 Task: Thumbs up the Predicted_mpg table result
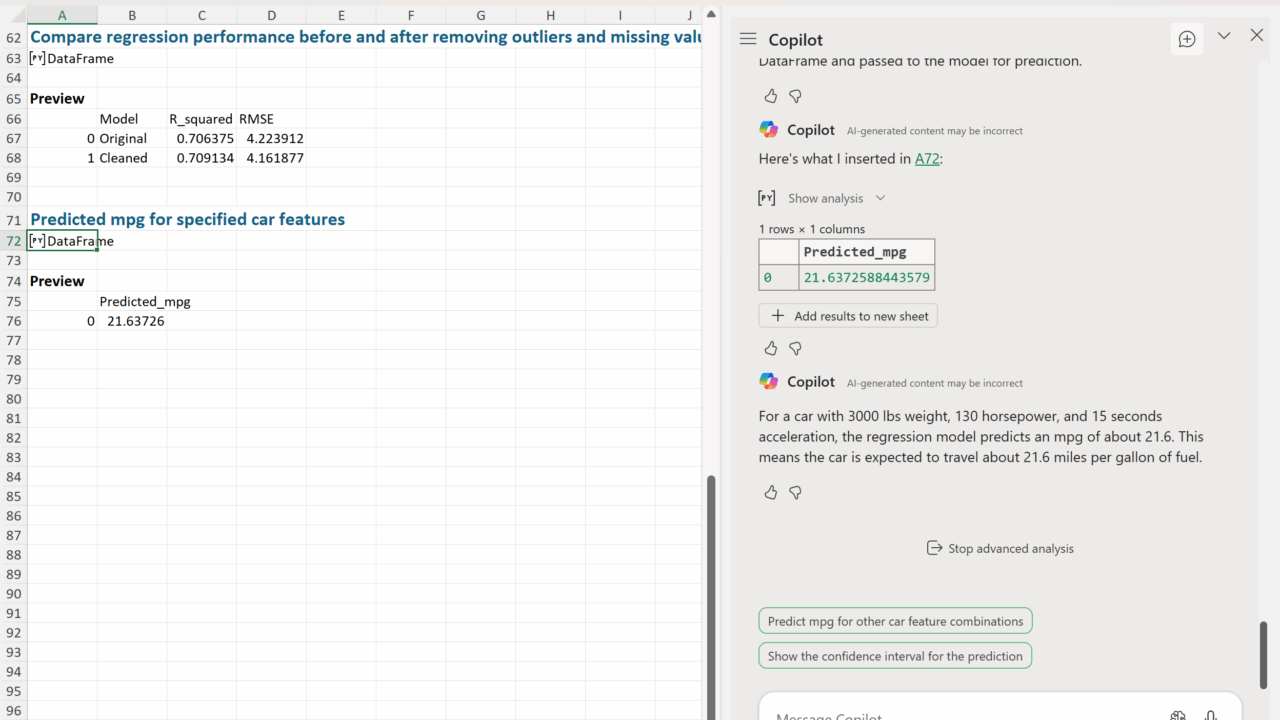tap(770, 348)
